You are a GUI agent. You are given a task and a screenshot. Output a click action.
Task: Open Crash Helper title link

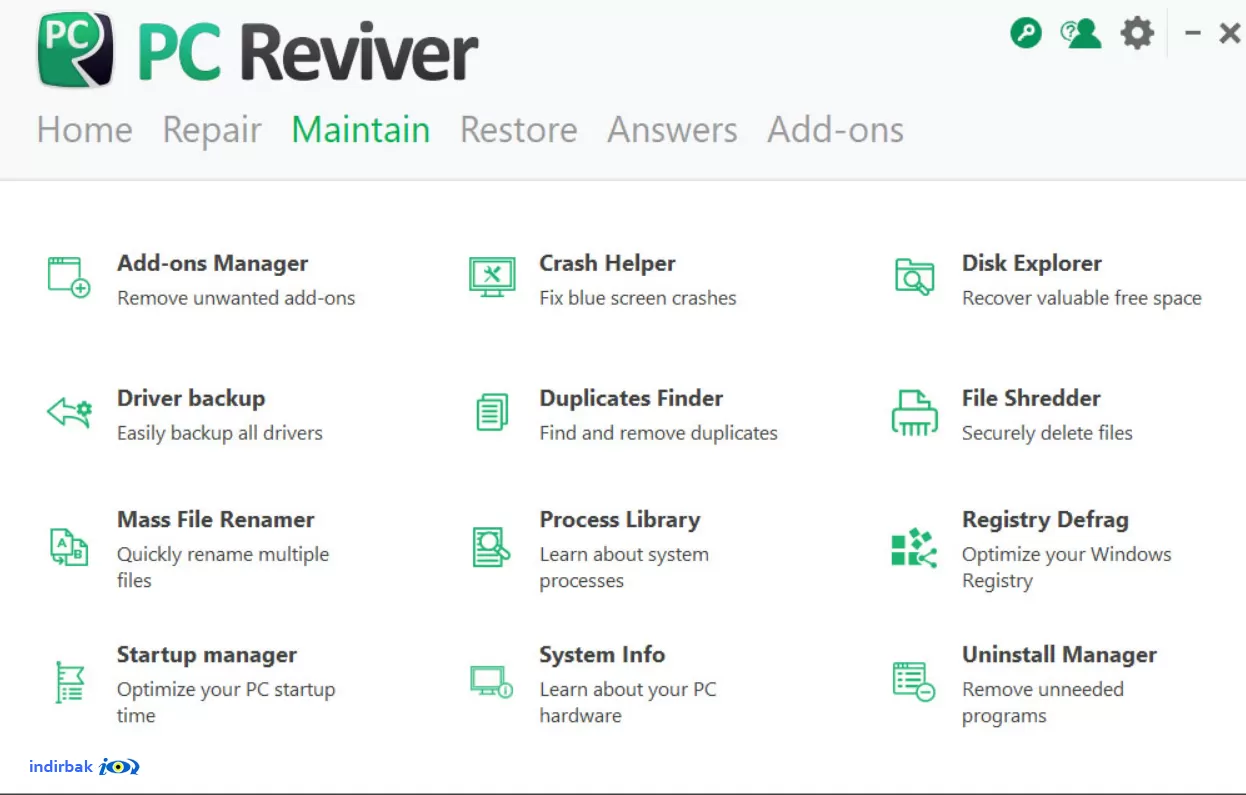pyautogui.click(x=608, y=264)
